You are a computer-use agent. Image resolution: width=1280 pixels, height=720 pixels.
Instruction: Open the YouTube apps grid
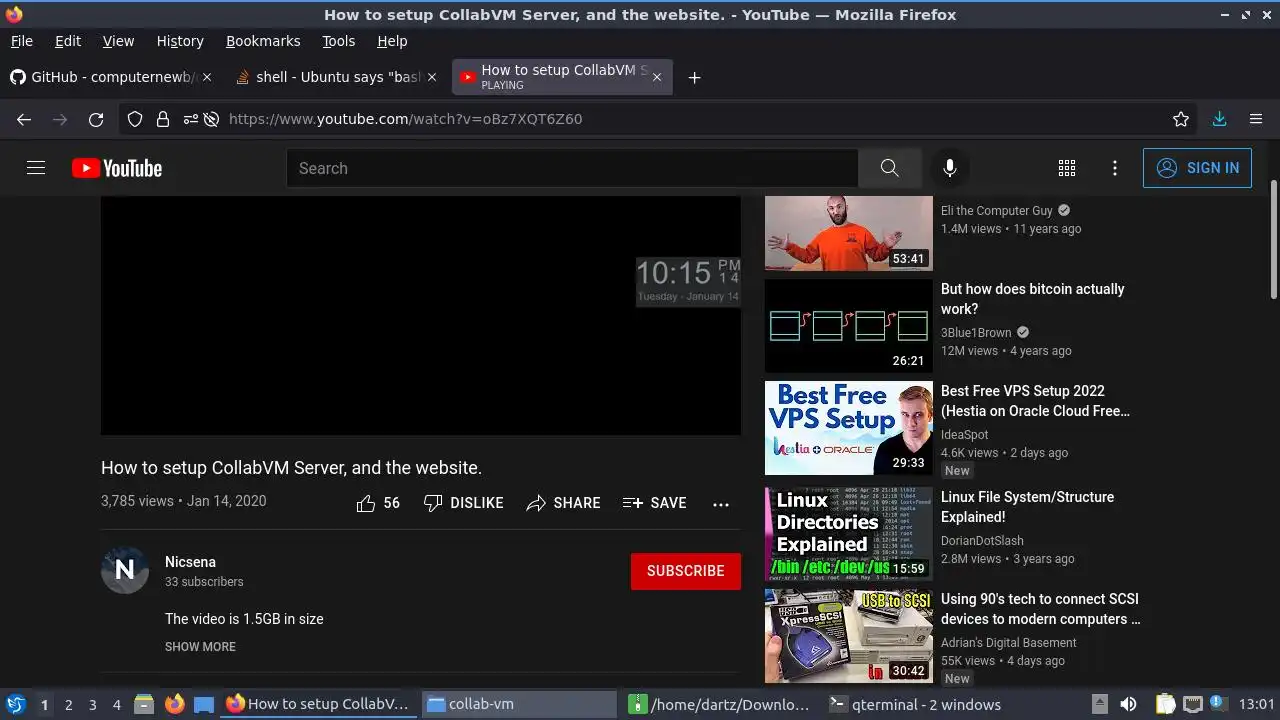pyautogui.click(x=1067, y=168)
